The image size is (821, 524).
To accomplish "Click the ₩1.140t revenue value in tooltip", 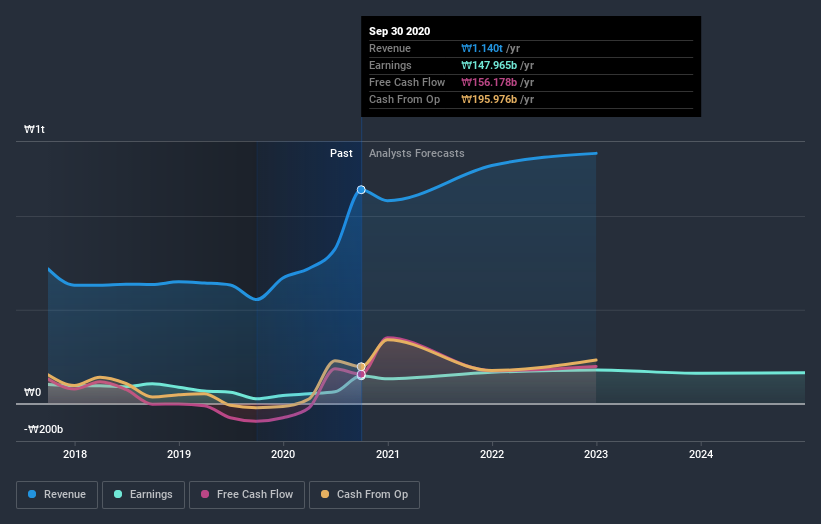I will (482, 48).
